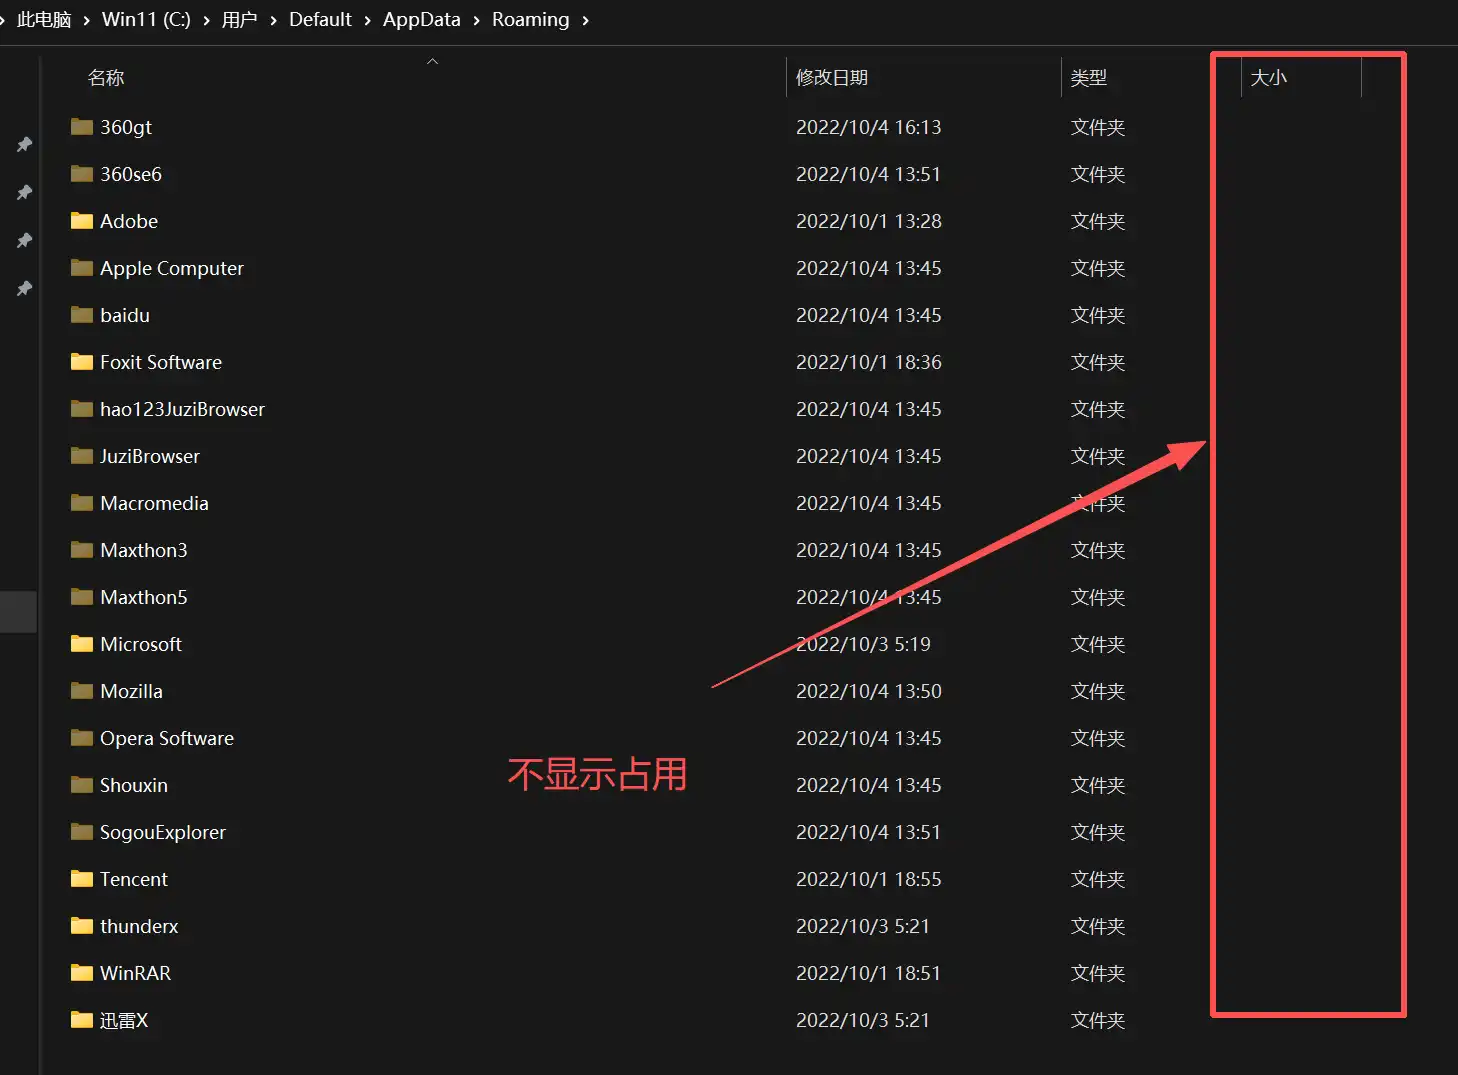Select the folder name Microsoft
Screen dimensions: 1458x1075
coord(141,644)
